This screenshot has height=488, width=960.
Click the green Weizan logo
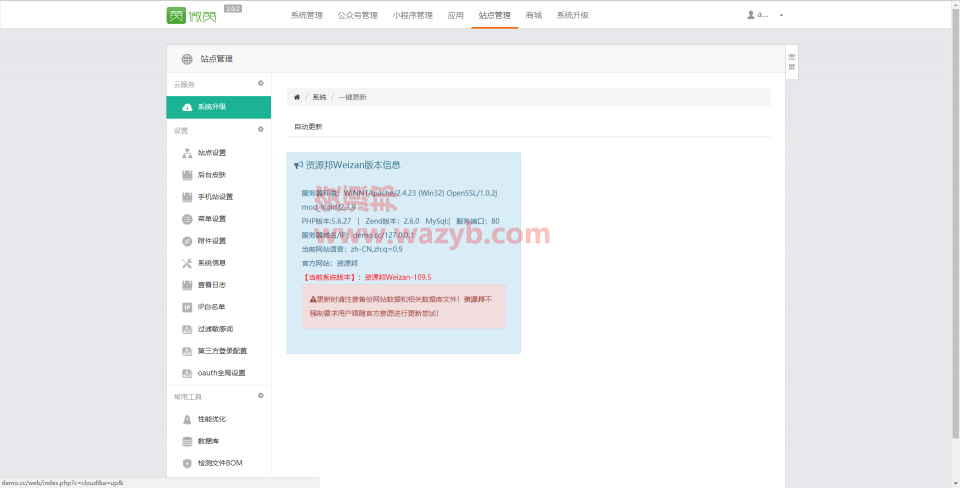coord(192,15)
